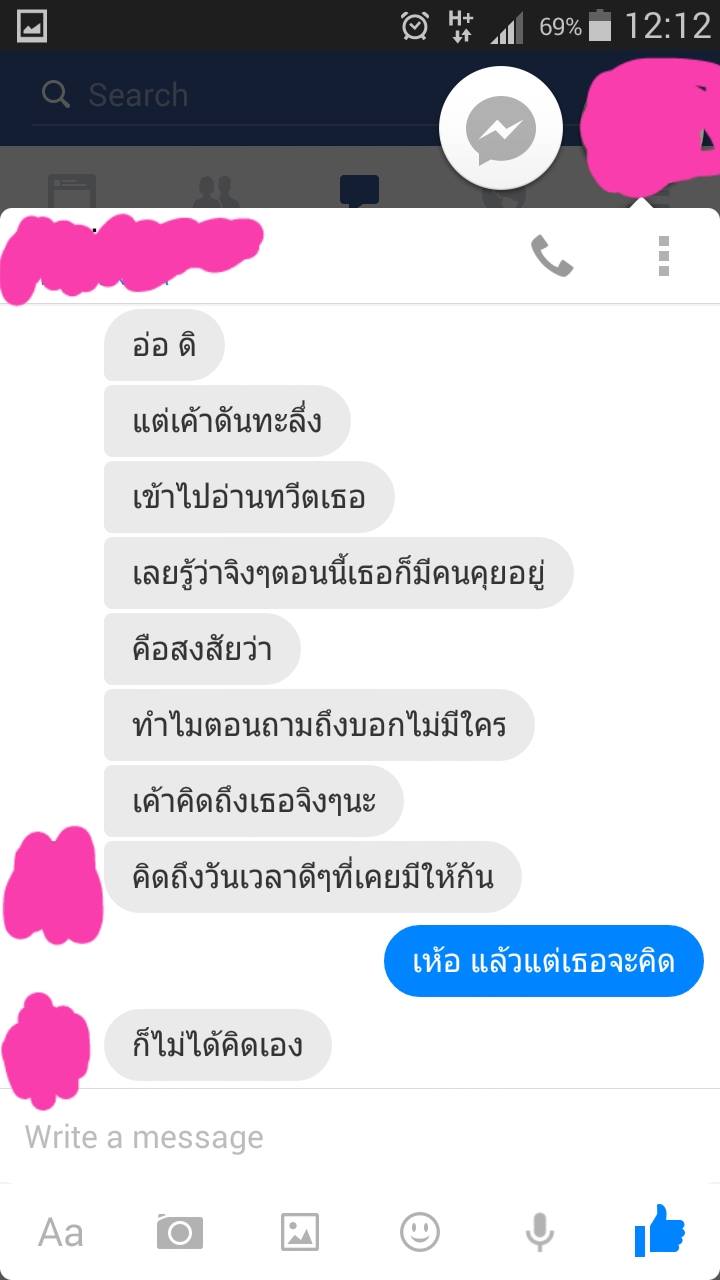
Task: Open the camera to take photo
Action: (180, 1232)
